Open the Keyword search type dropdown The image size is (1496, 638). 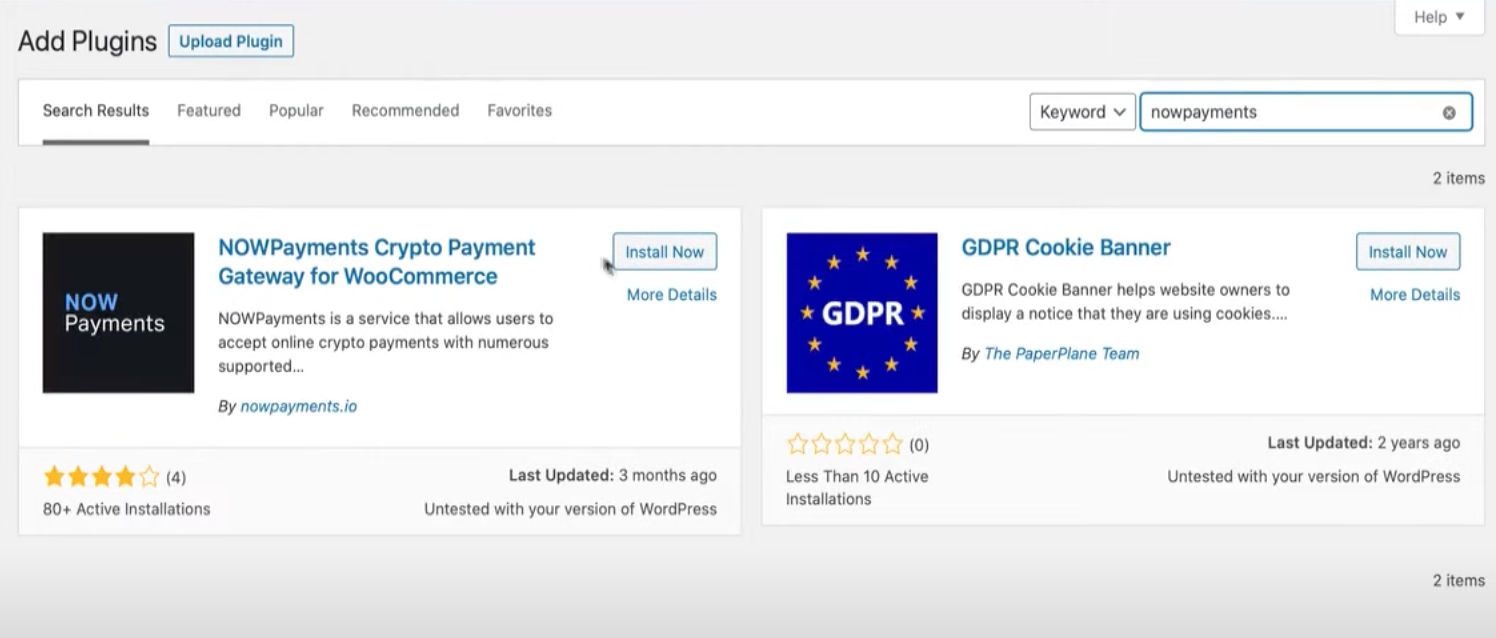tap(1083, 112)
